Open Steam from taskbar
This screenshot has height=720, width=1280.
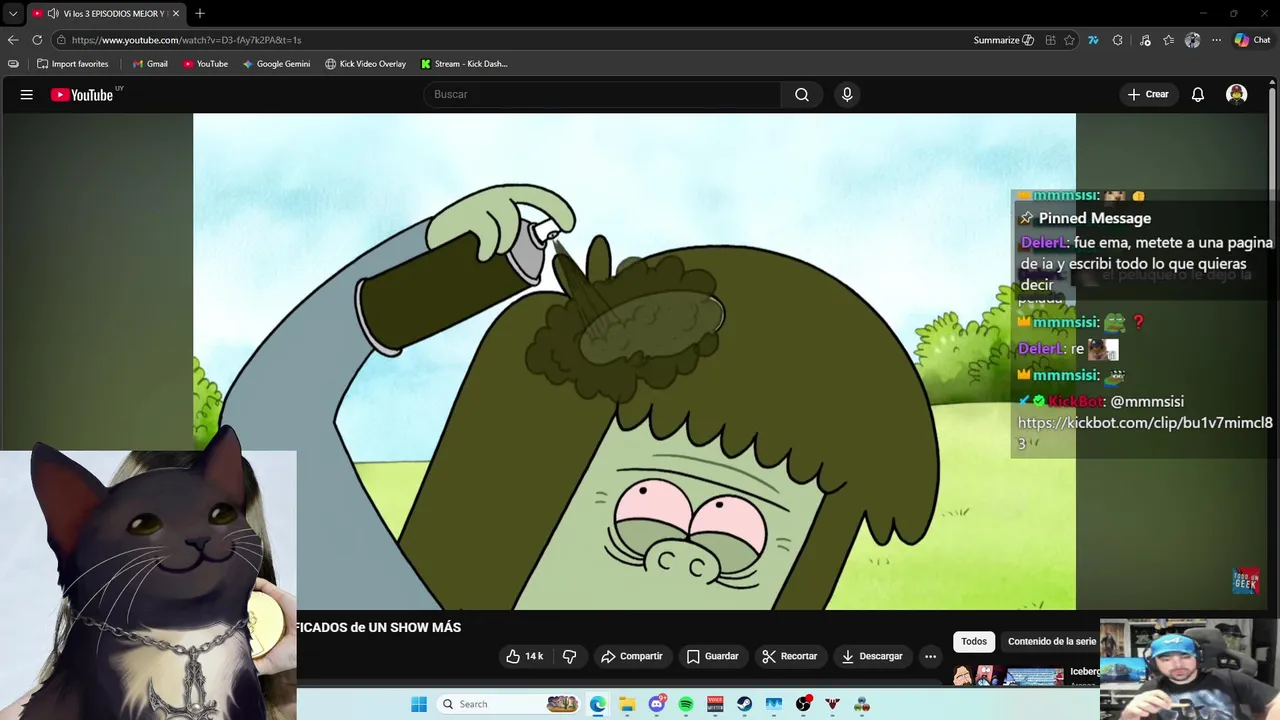point(745,704)
